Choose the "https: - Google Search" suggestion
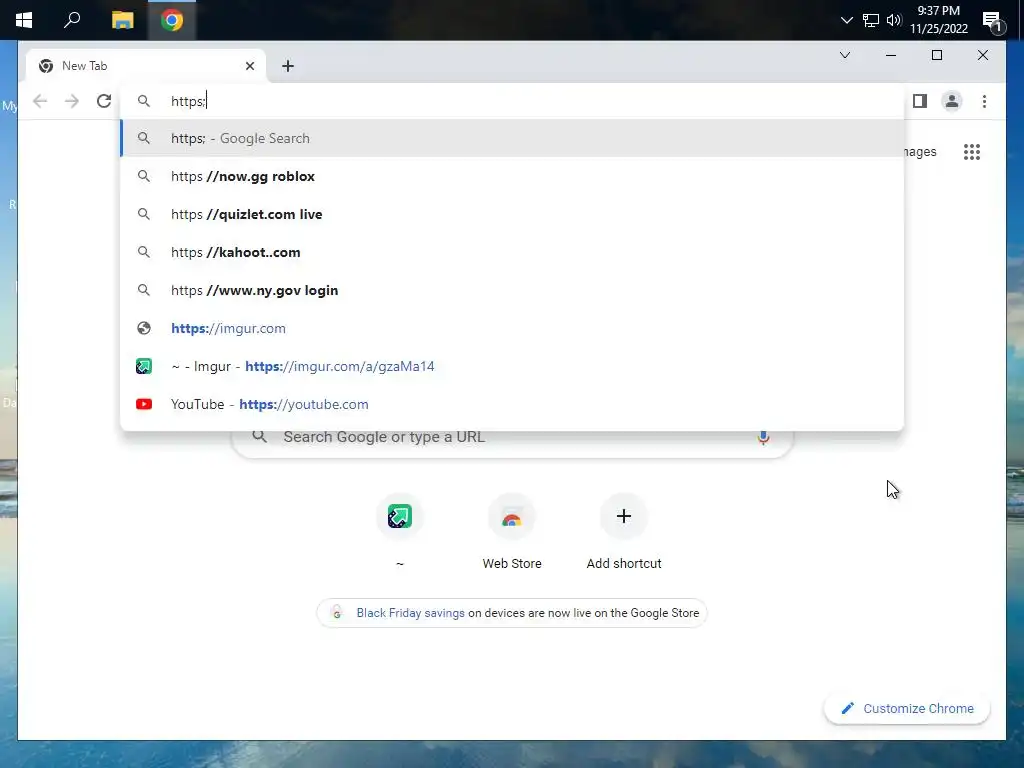The image size is (1024, 768). click(513, 138)
